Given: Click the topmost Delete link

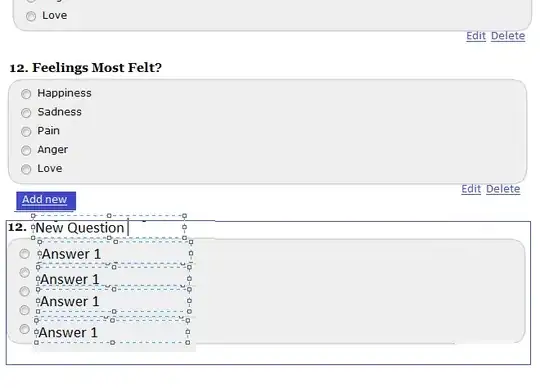Looking at the screenshot, I should 508,36.
